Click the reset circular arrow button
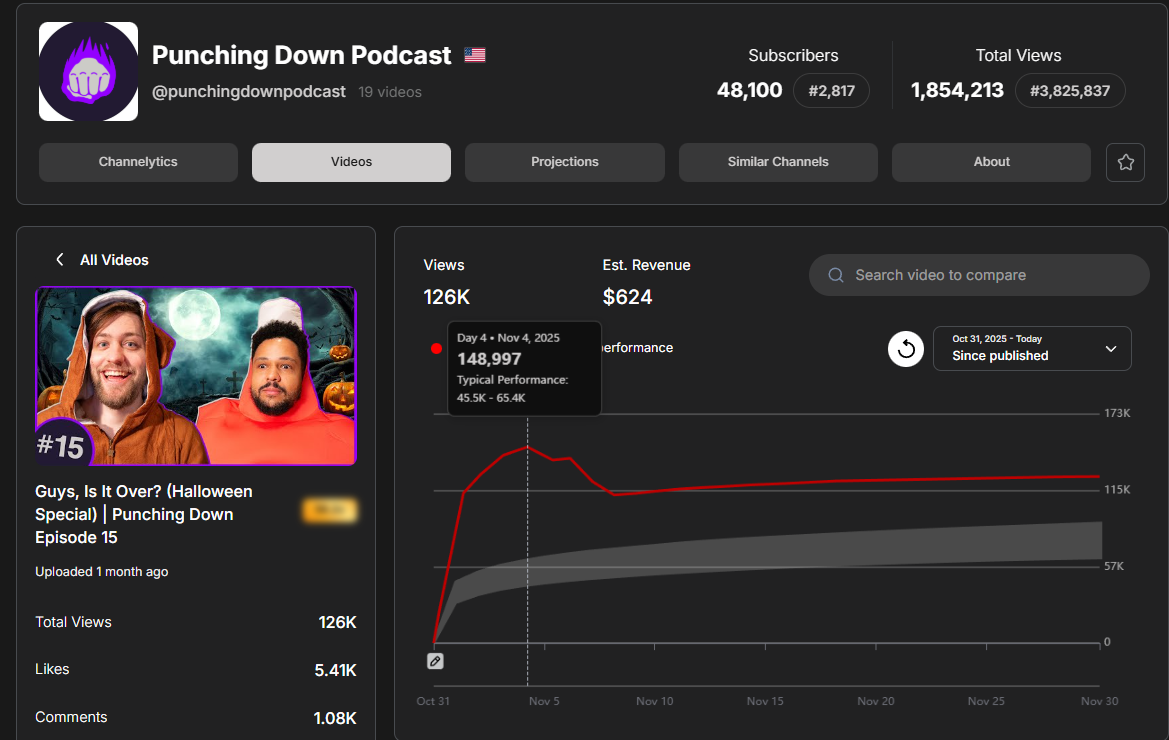 click(906, 348)
